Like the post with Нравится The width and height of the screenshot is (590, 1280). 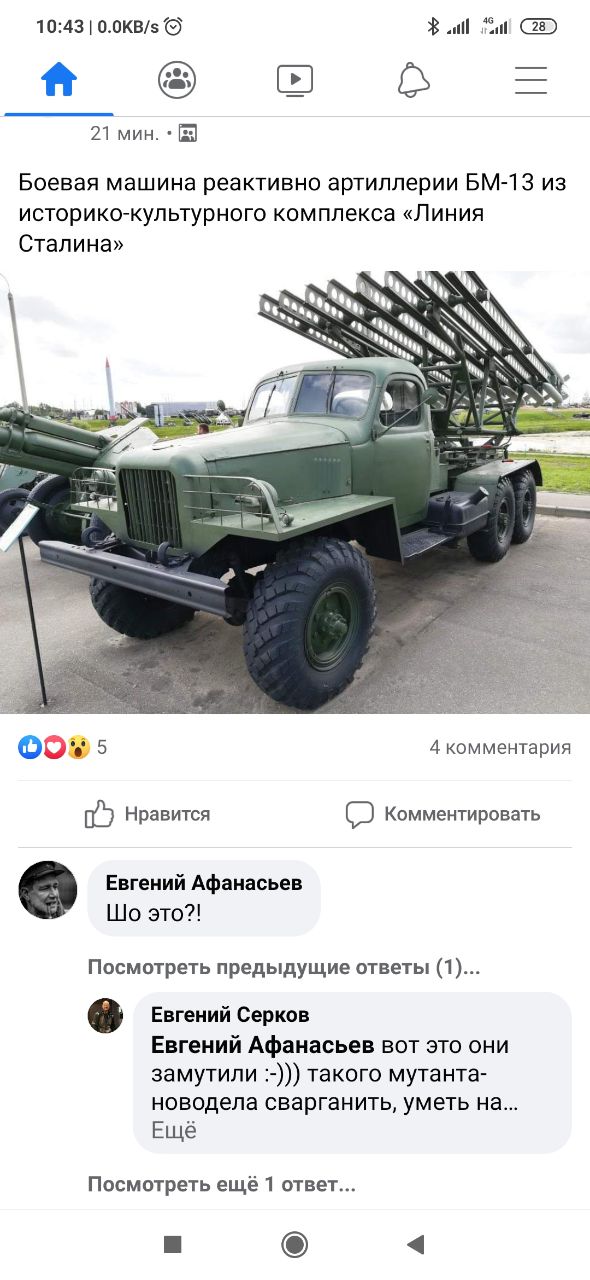(x=147, y=814)
